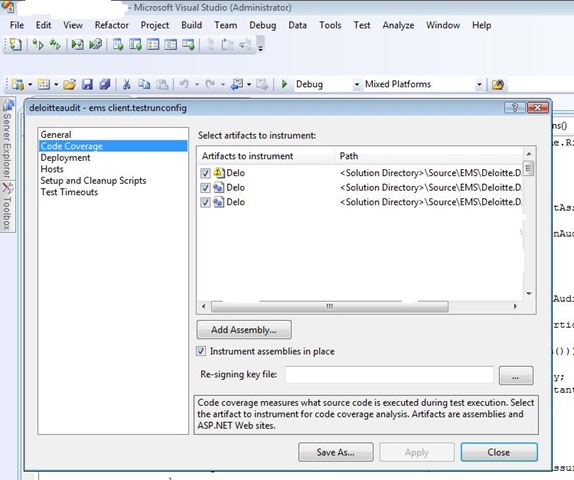Click the Apply button

click(417, 452)
